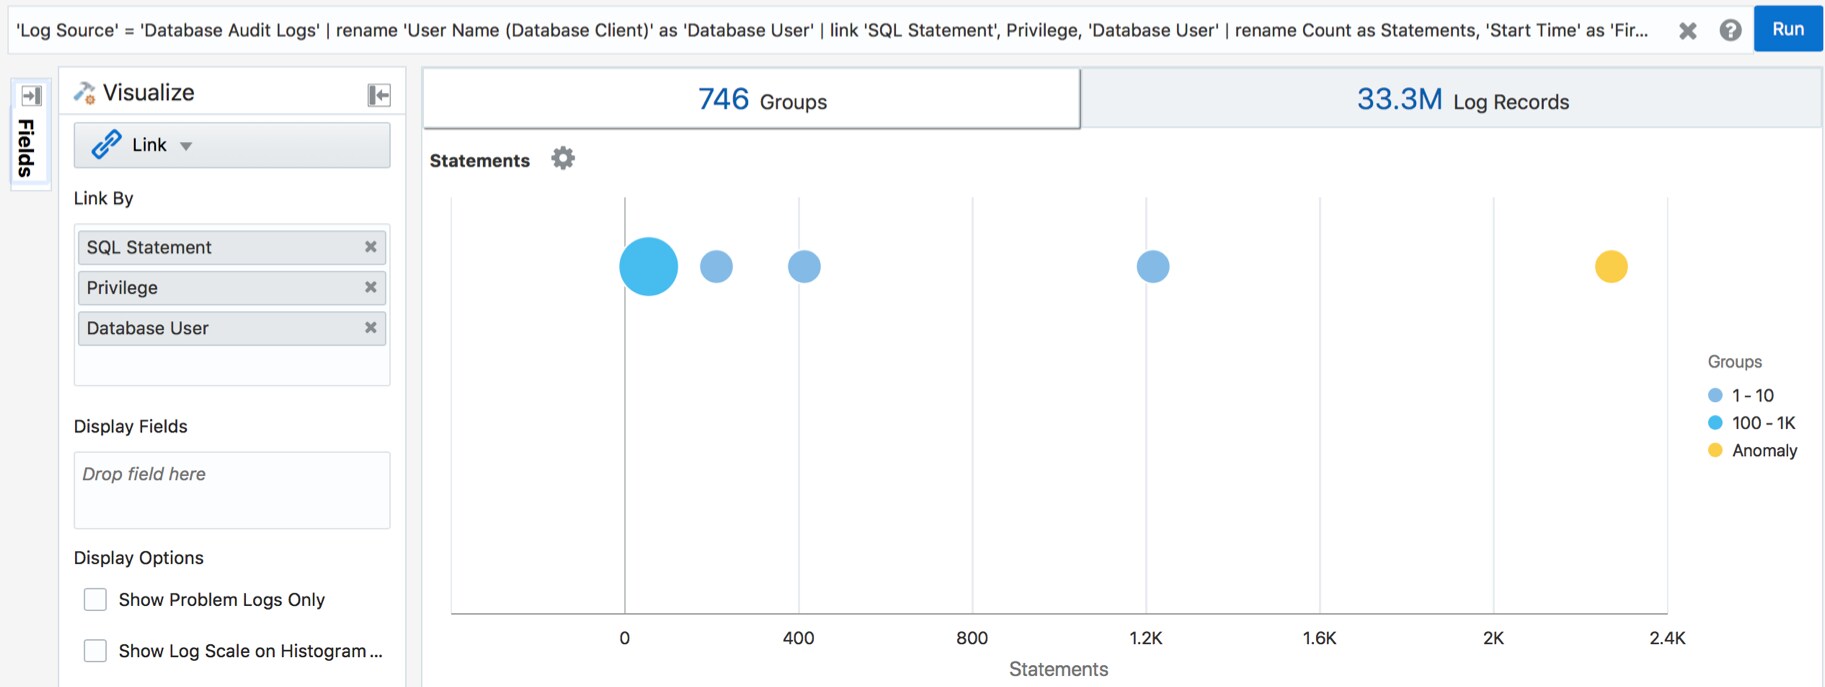Toggle Show Log Scale on Histogram
The image size is (1825, 687).
96,651
